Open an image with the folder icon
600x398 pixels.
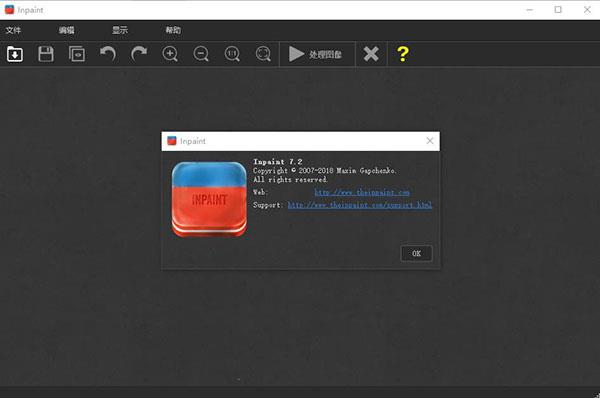(x=15, y=54)
